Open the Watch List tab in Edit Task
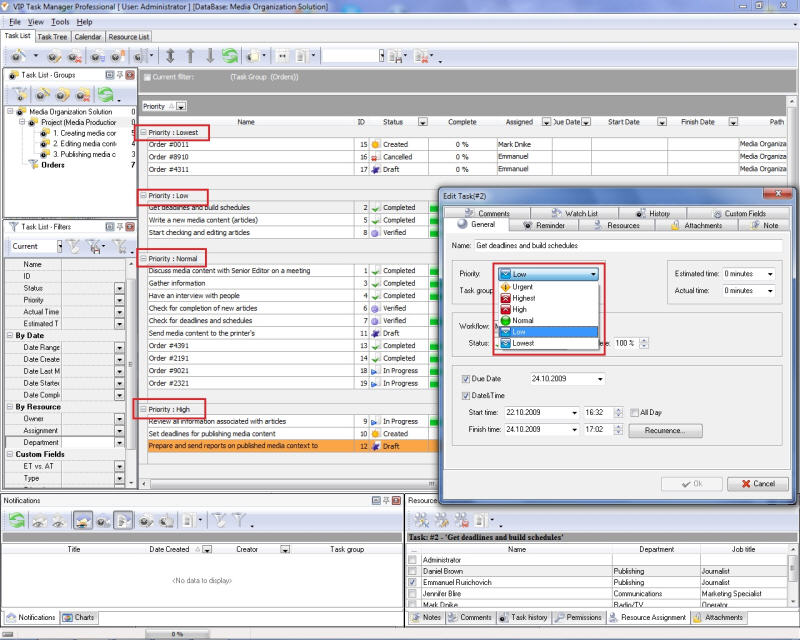Image resolution: width=800 pixels, height=640 pixels. [574, 213]
